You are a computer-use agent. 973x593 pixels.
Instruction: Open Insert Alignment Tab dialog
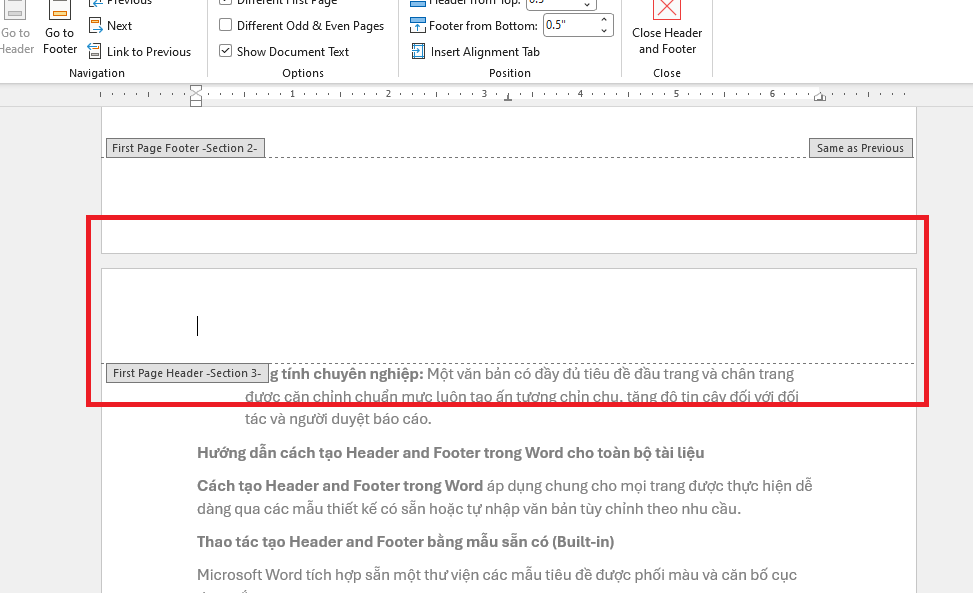(475, 51)
